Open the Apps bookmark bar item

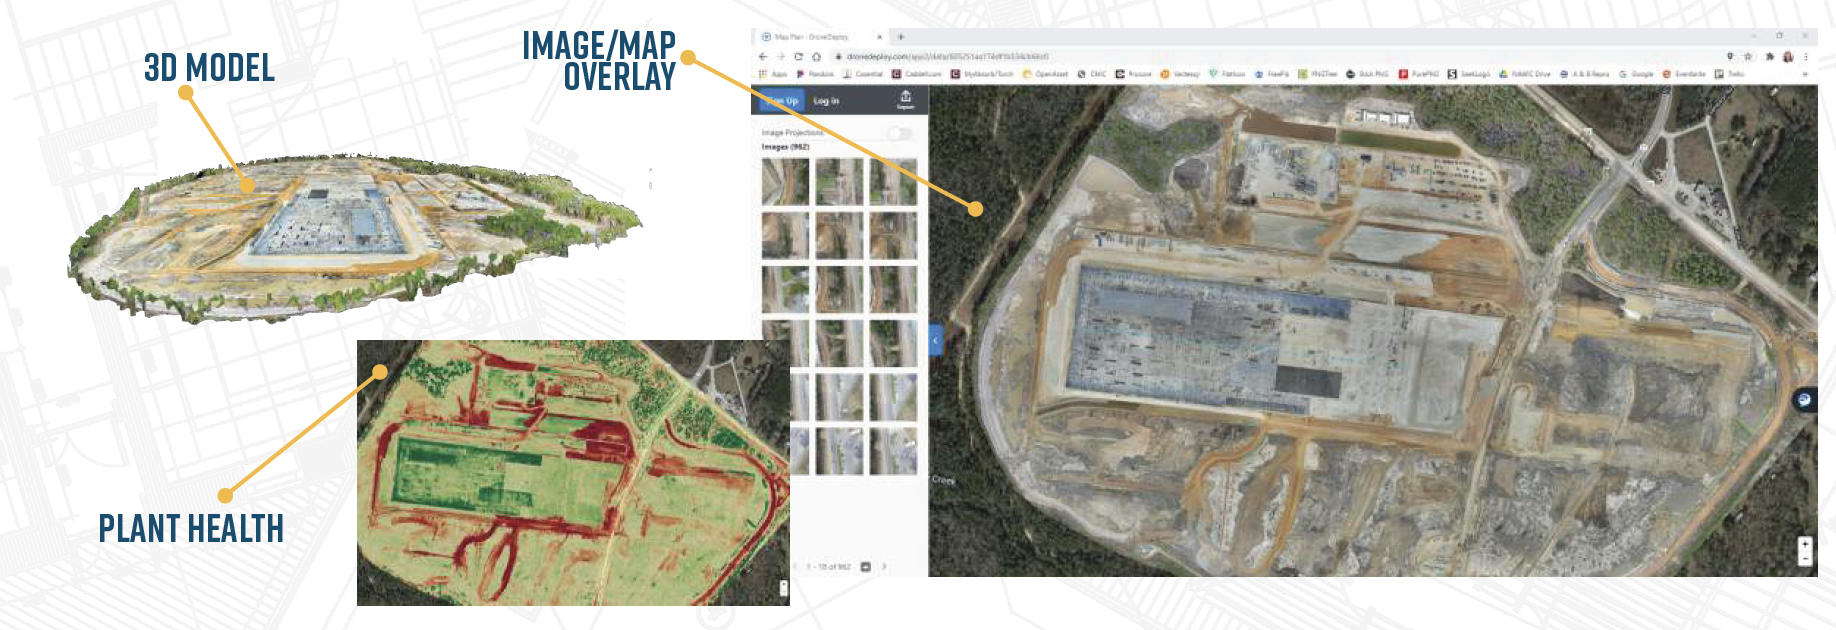click(x=774, y=74)
